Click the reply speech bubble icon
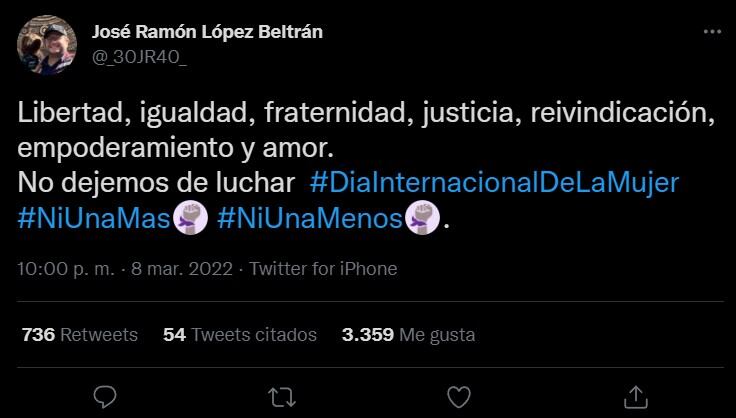Image resolution: width=736 pixels, height=418 pixels. coord(105,397)
